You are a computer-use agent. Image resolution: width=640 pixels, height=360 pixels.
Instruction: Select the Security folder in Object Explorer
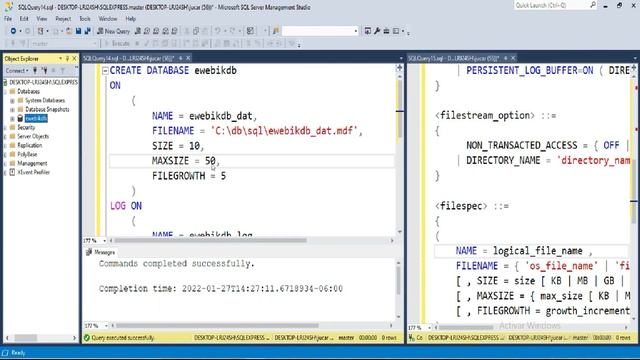[26, 127]
